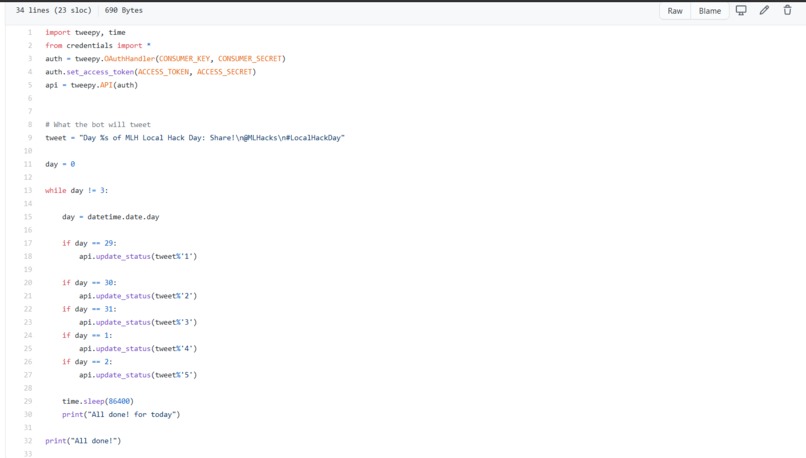The width and height of the screenshot is (806, 458).
Task: Click the 'import tweepy, time' line
Action: click(85, 32)
